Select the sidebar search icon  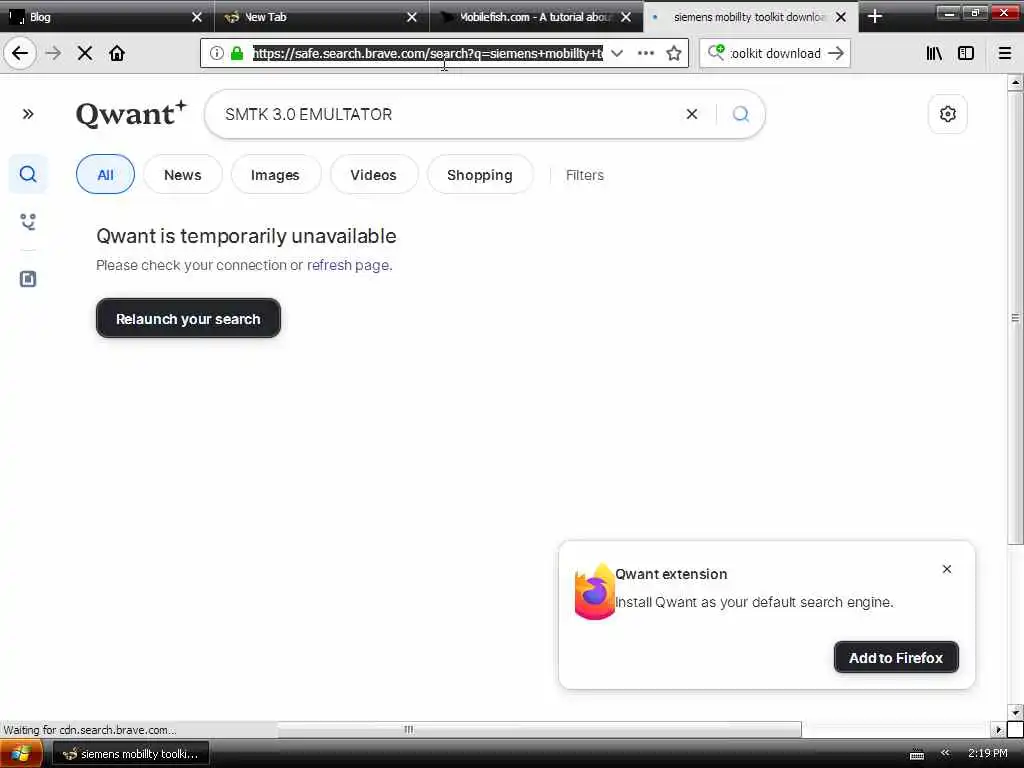point(27,174)
